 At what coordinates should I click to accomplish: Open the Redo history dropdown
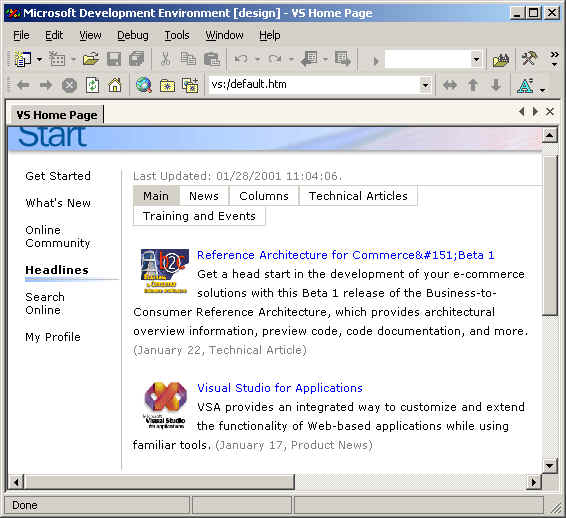click(x=291, y=59)
